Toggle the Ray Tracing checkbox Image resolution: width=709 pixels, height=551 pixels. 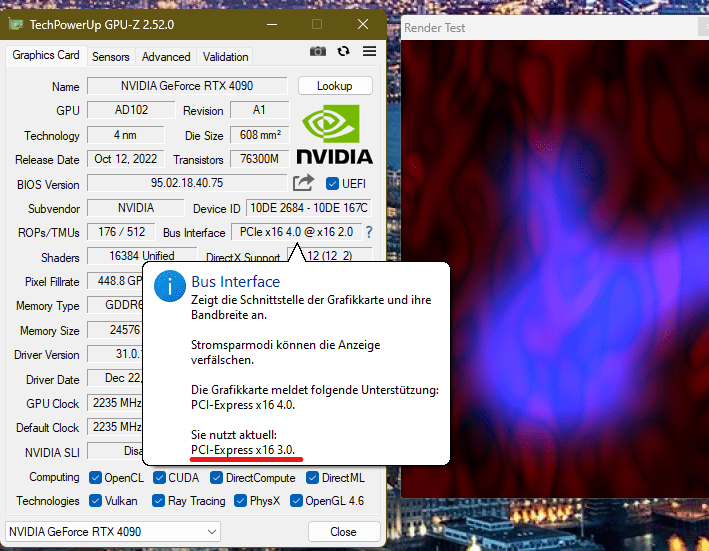point(158,501)
